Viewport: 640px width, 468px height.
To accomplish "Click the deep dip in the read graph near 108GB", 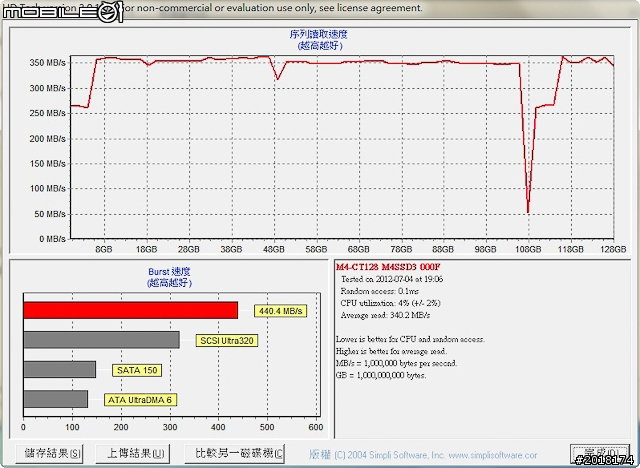I will click(528, 208).
